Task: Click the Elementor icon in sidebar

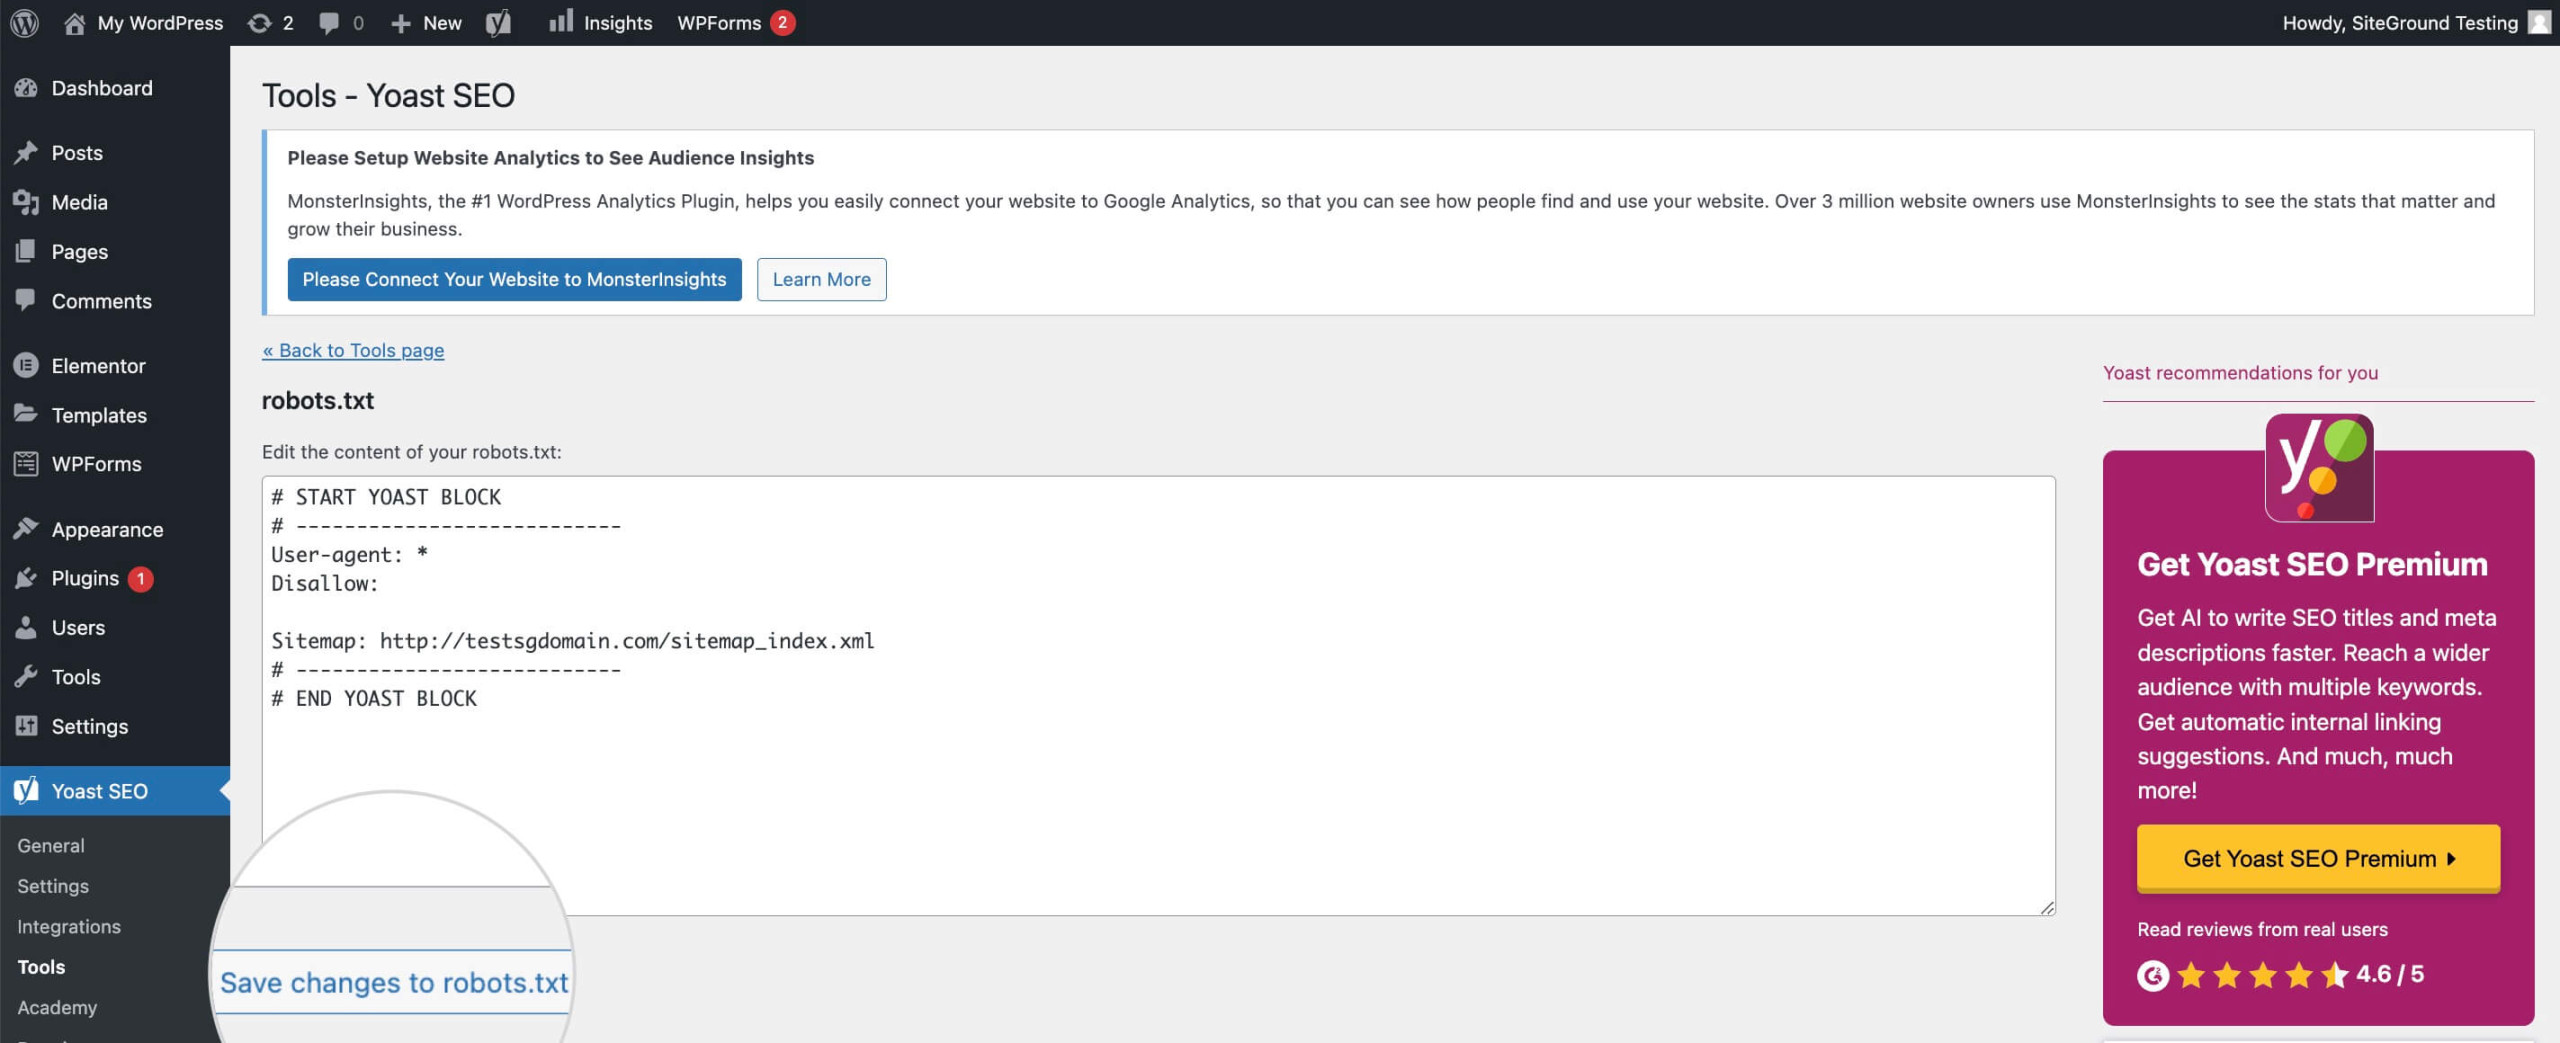Action: tap(26, 365)
